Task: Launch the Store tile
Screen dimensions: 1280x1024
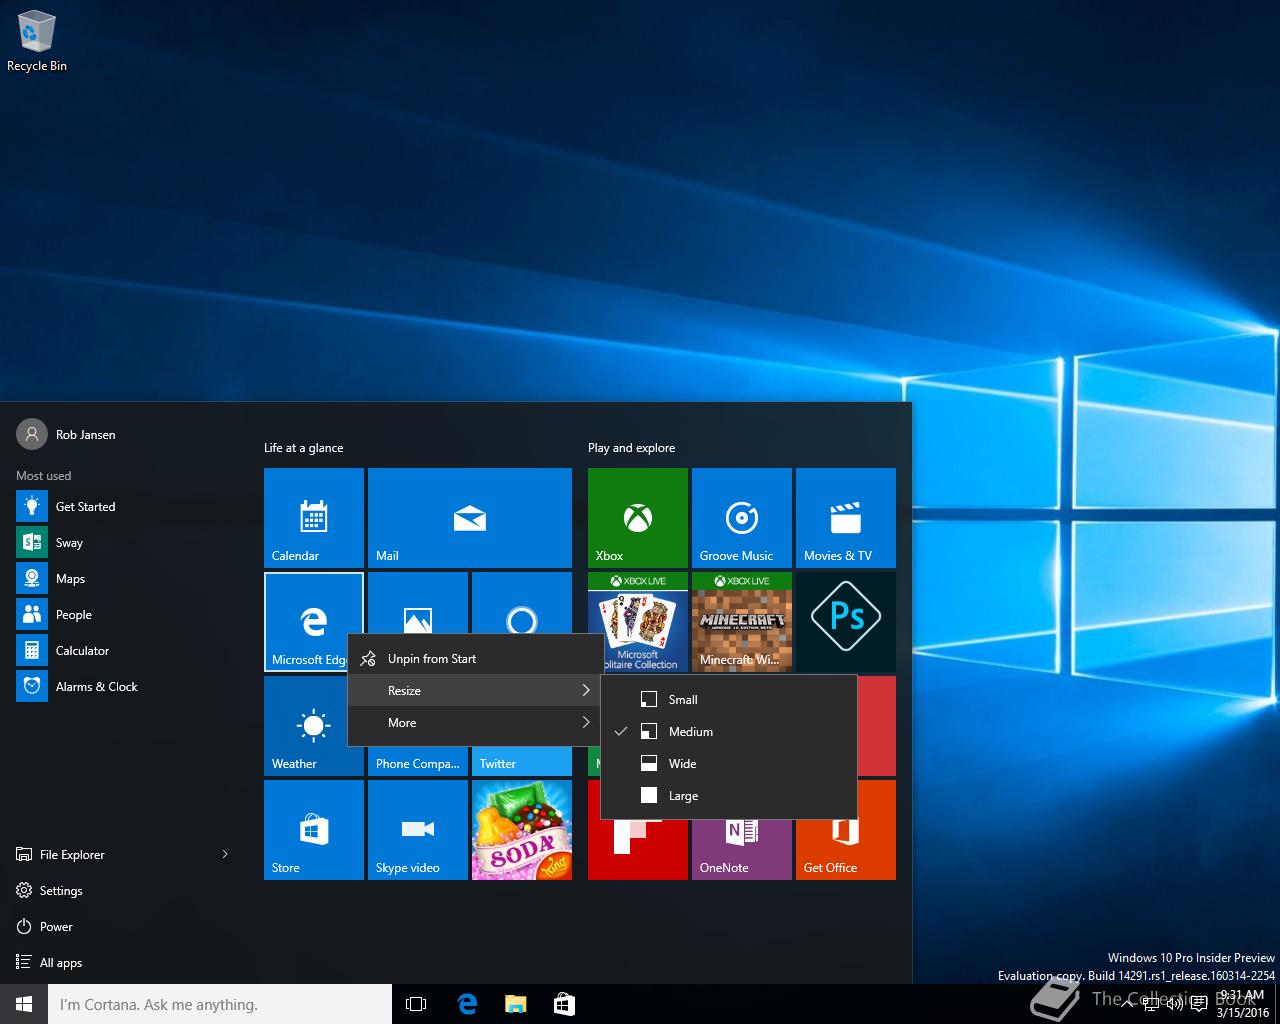Action: (314, 830)
